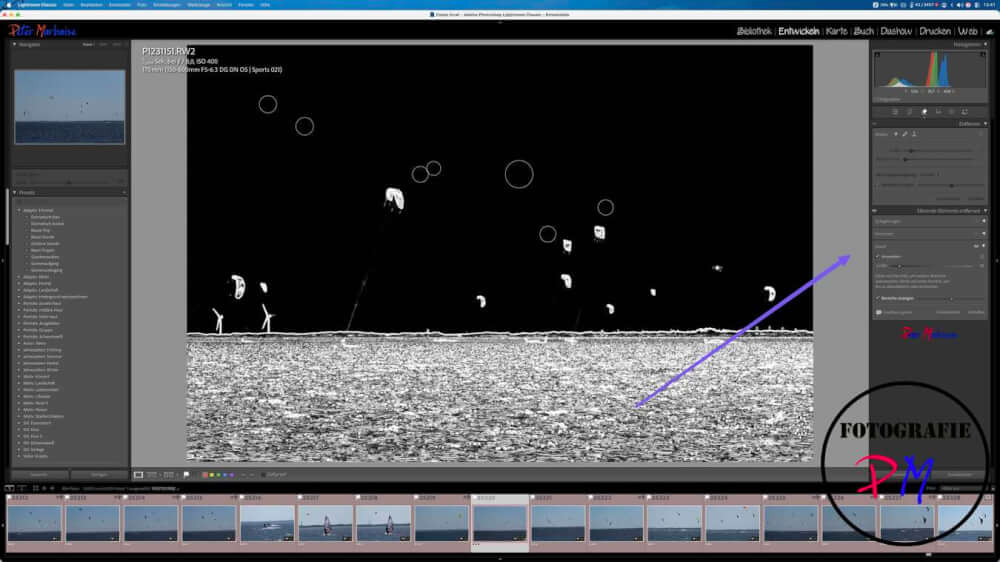
Task: Click the feedback speech bubble icon
Action: (x=879, y=313)
